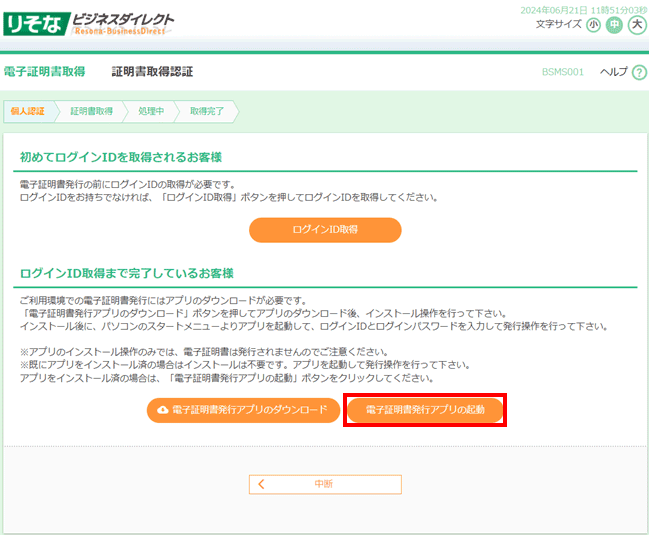649x535 pixels.
Task: Set text size to large (大)
Action: [637, 25]
